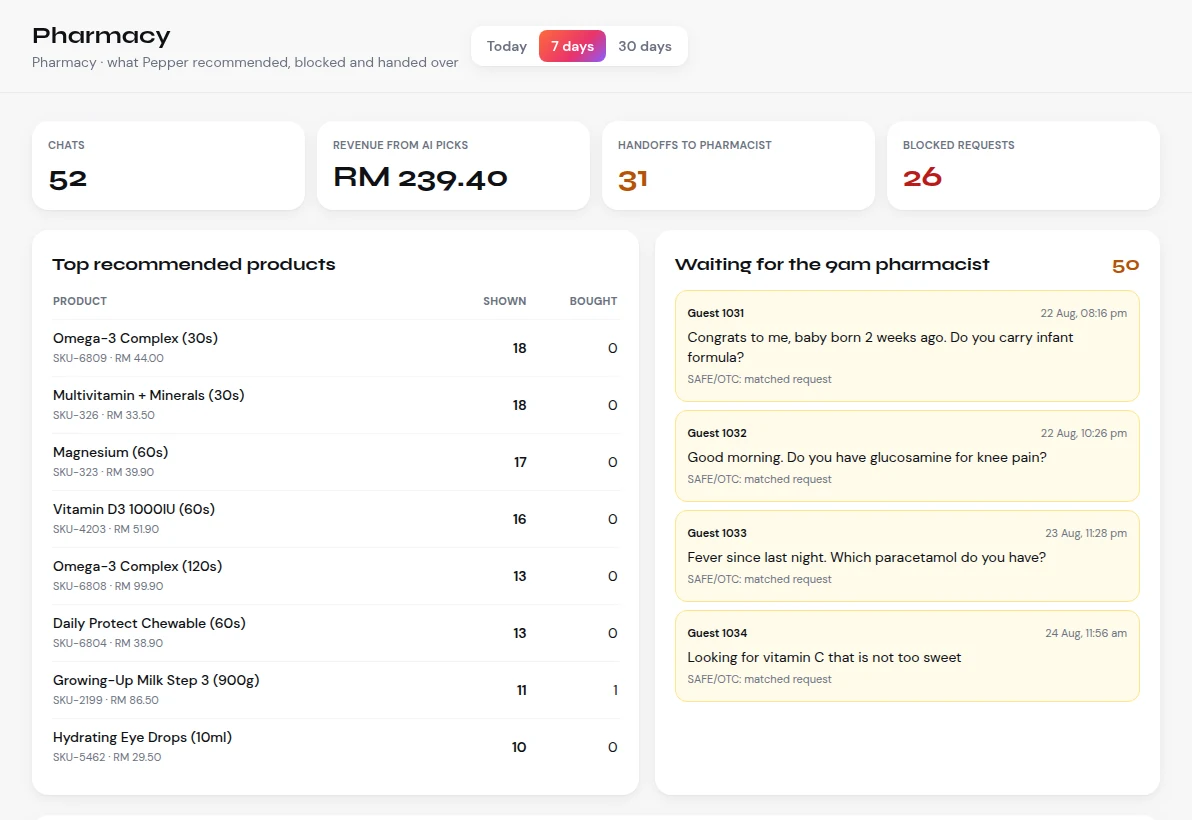The width and height of the screenshot is (1192, 820).
Task: Select the Magnesium (60s) product row
Action: click(335, 462)
